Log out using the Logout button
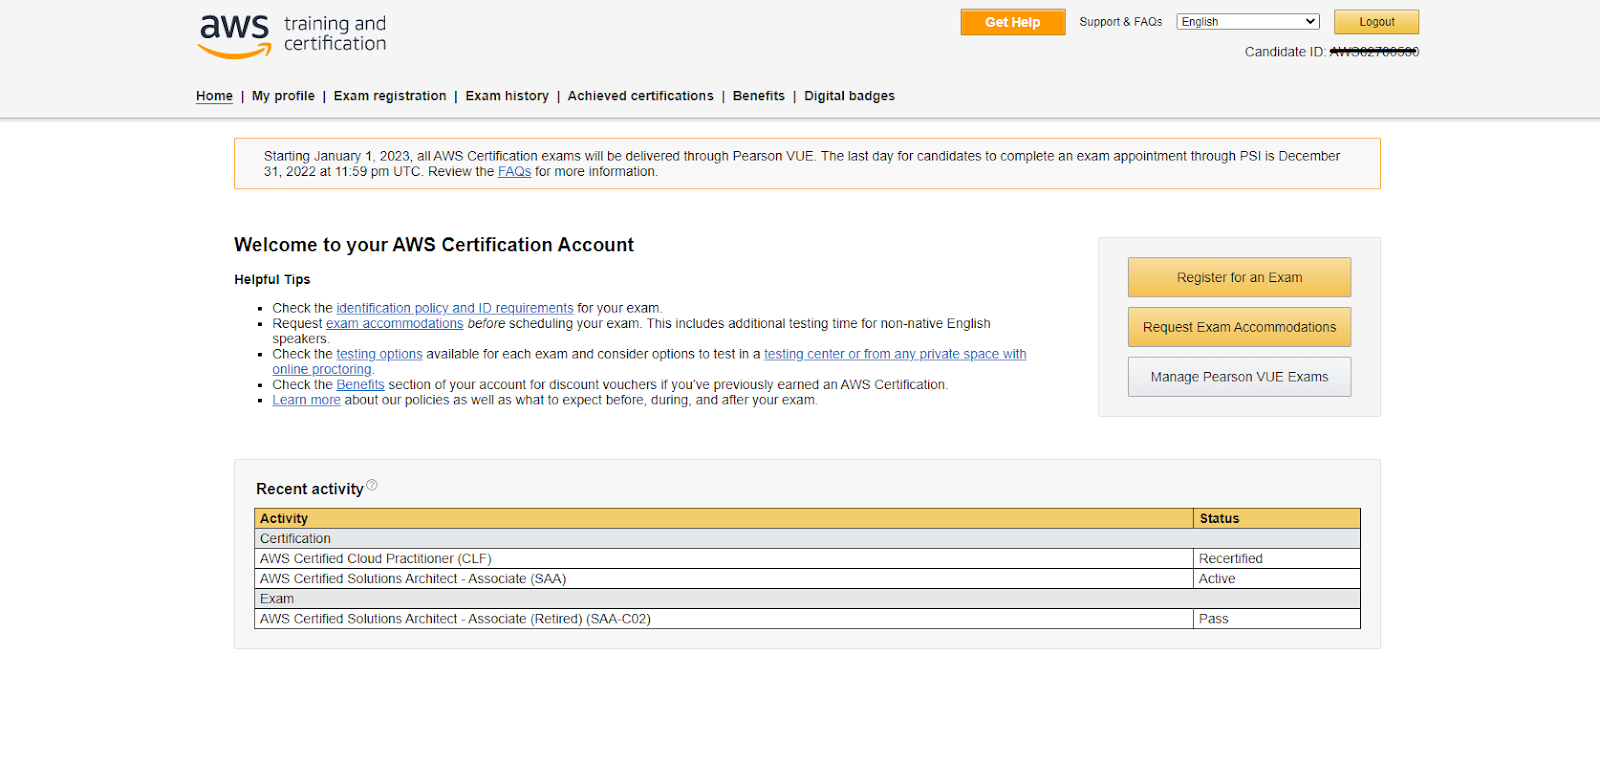The image size is (1600, 763). pos(1376,22)
